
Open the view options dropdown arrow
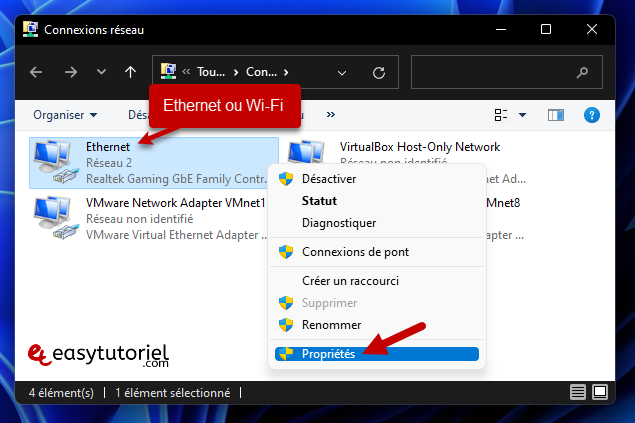tap(522, 115)
